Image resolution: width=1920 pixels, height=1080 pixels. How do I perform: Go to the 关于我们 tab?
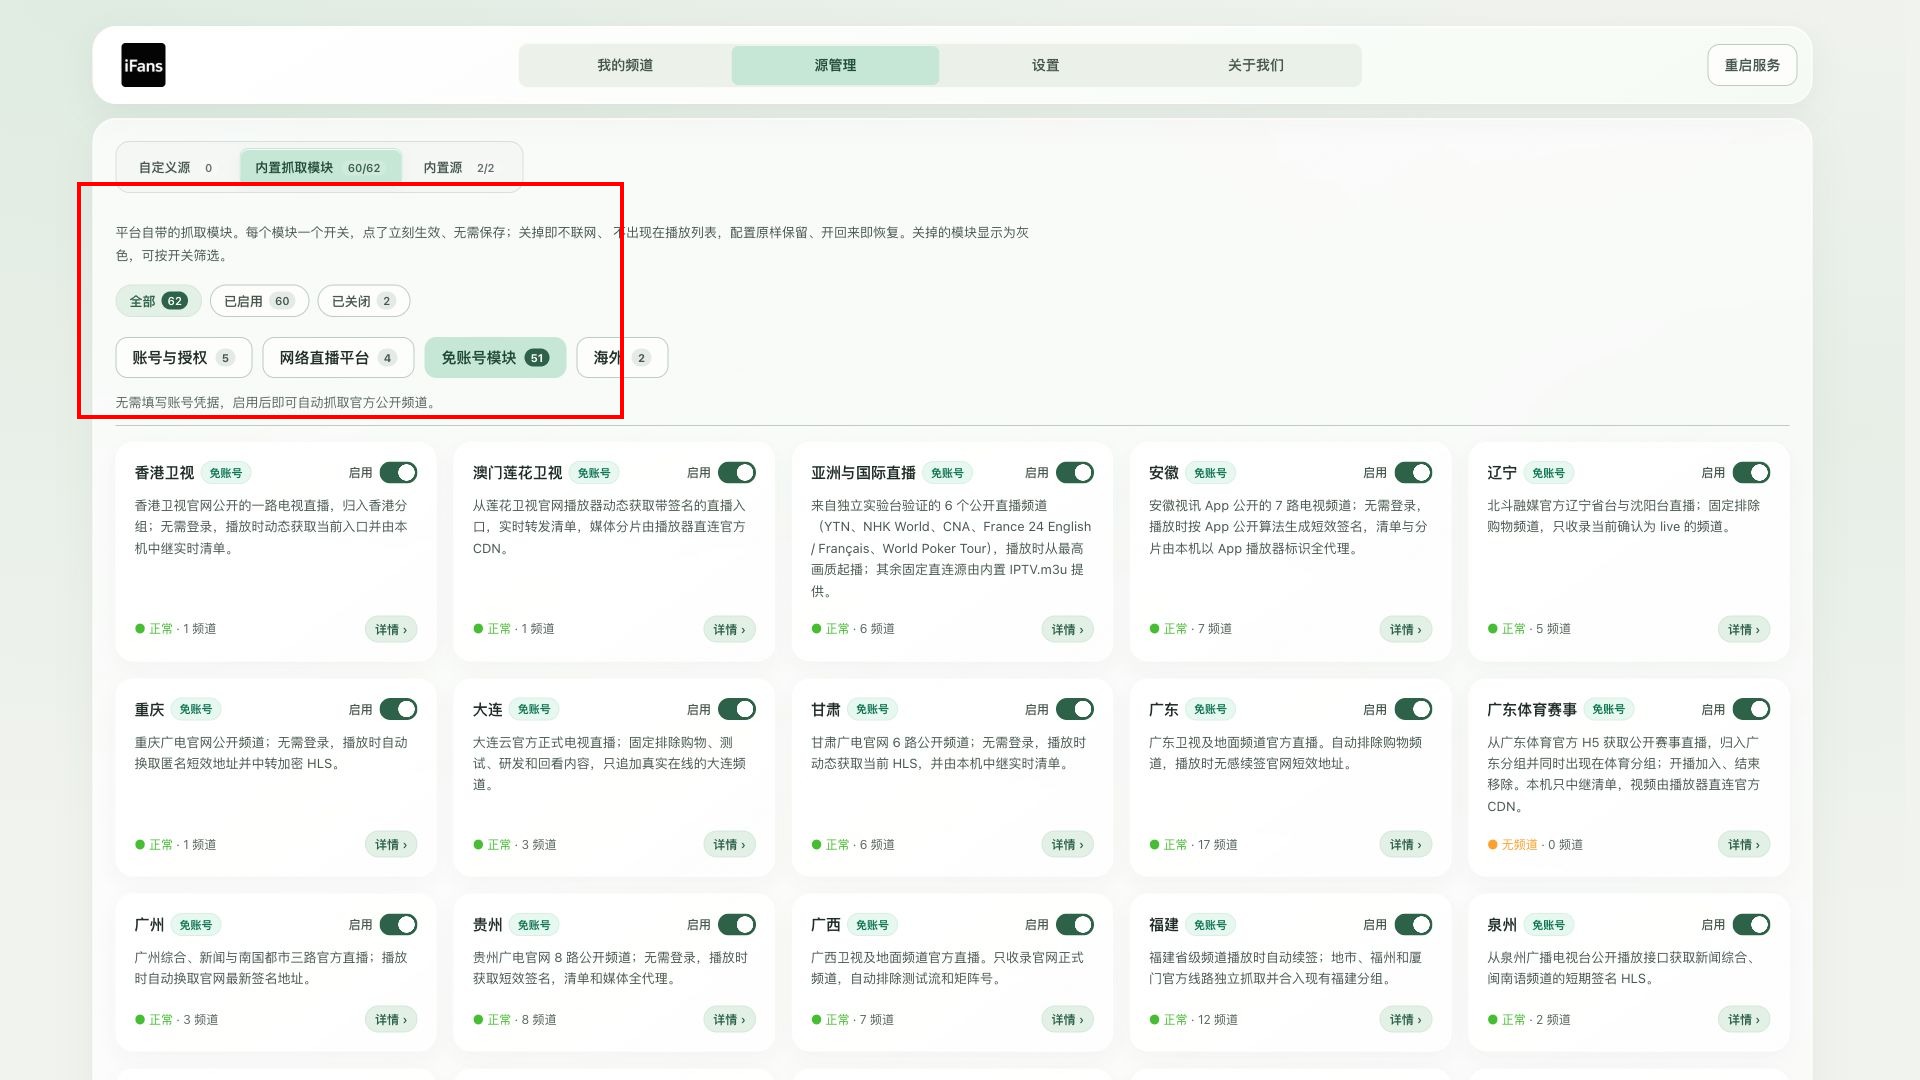click(x=1255, y=65)
